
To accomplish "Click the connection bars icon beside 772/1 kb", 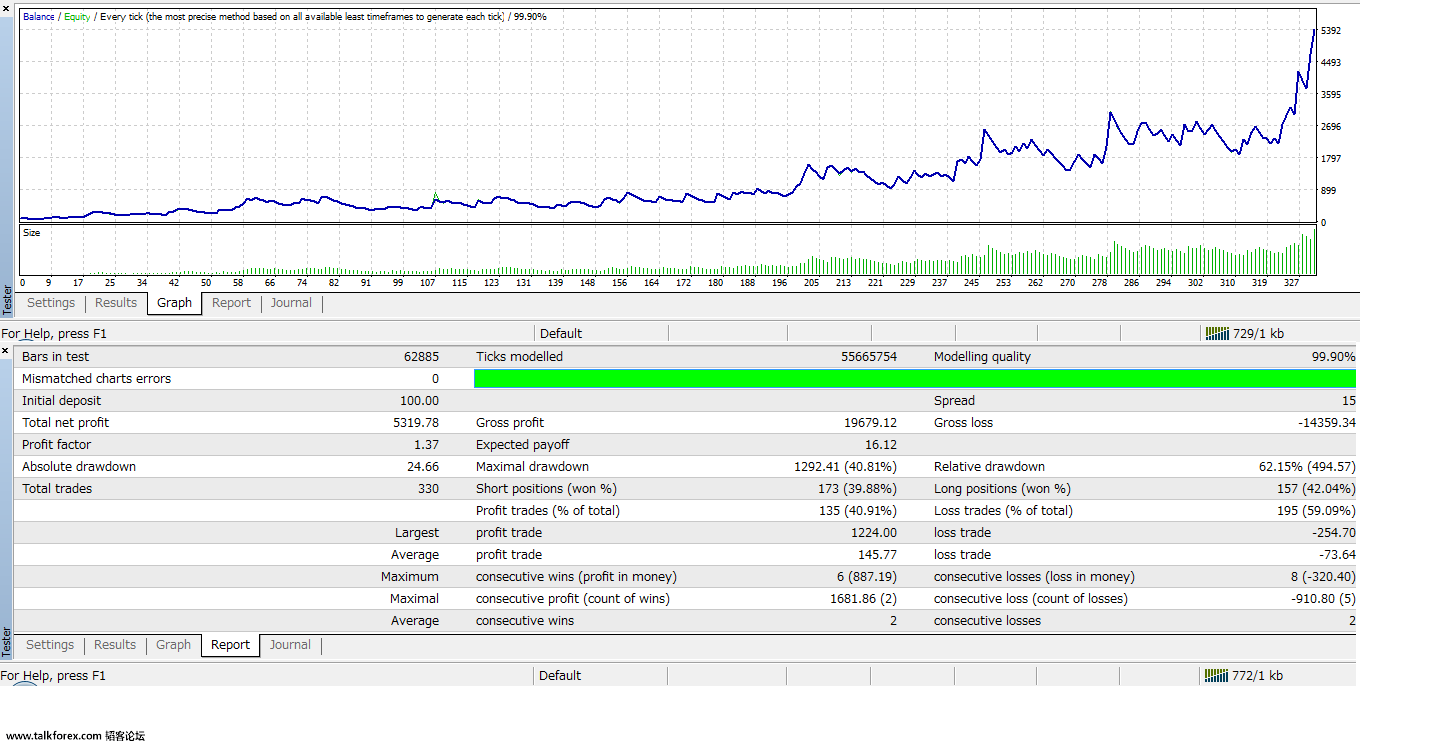I will click(1216, 676).
